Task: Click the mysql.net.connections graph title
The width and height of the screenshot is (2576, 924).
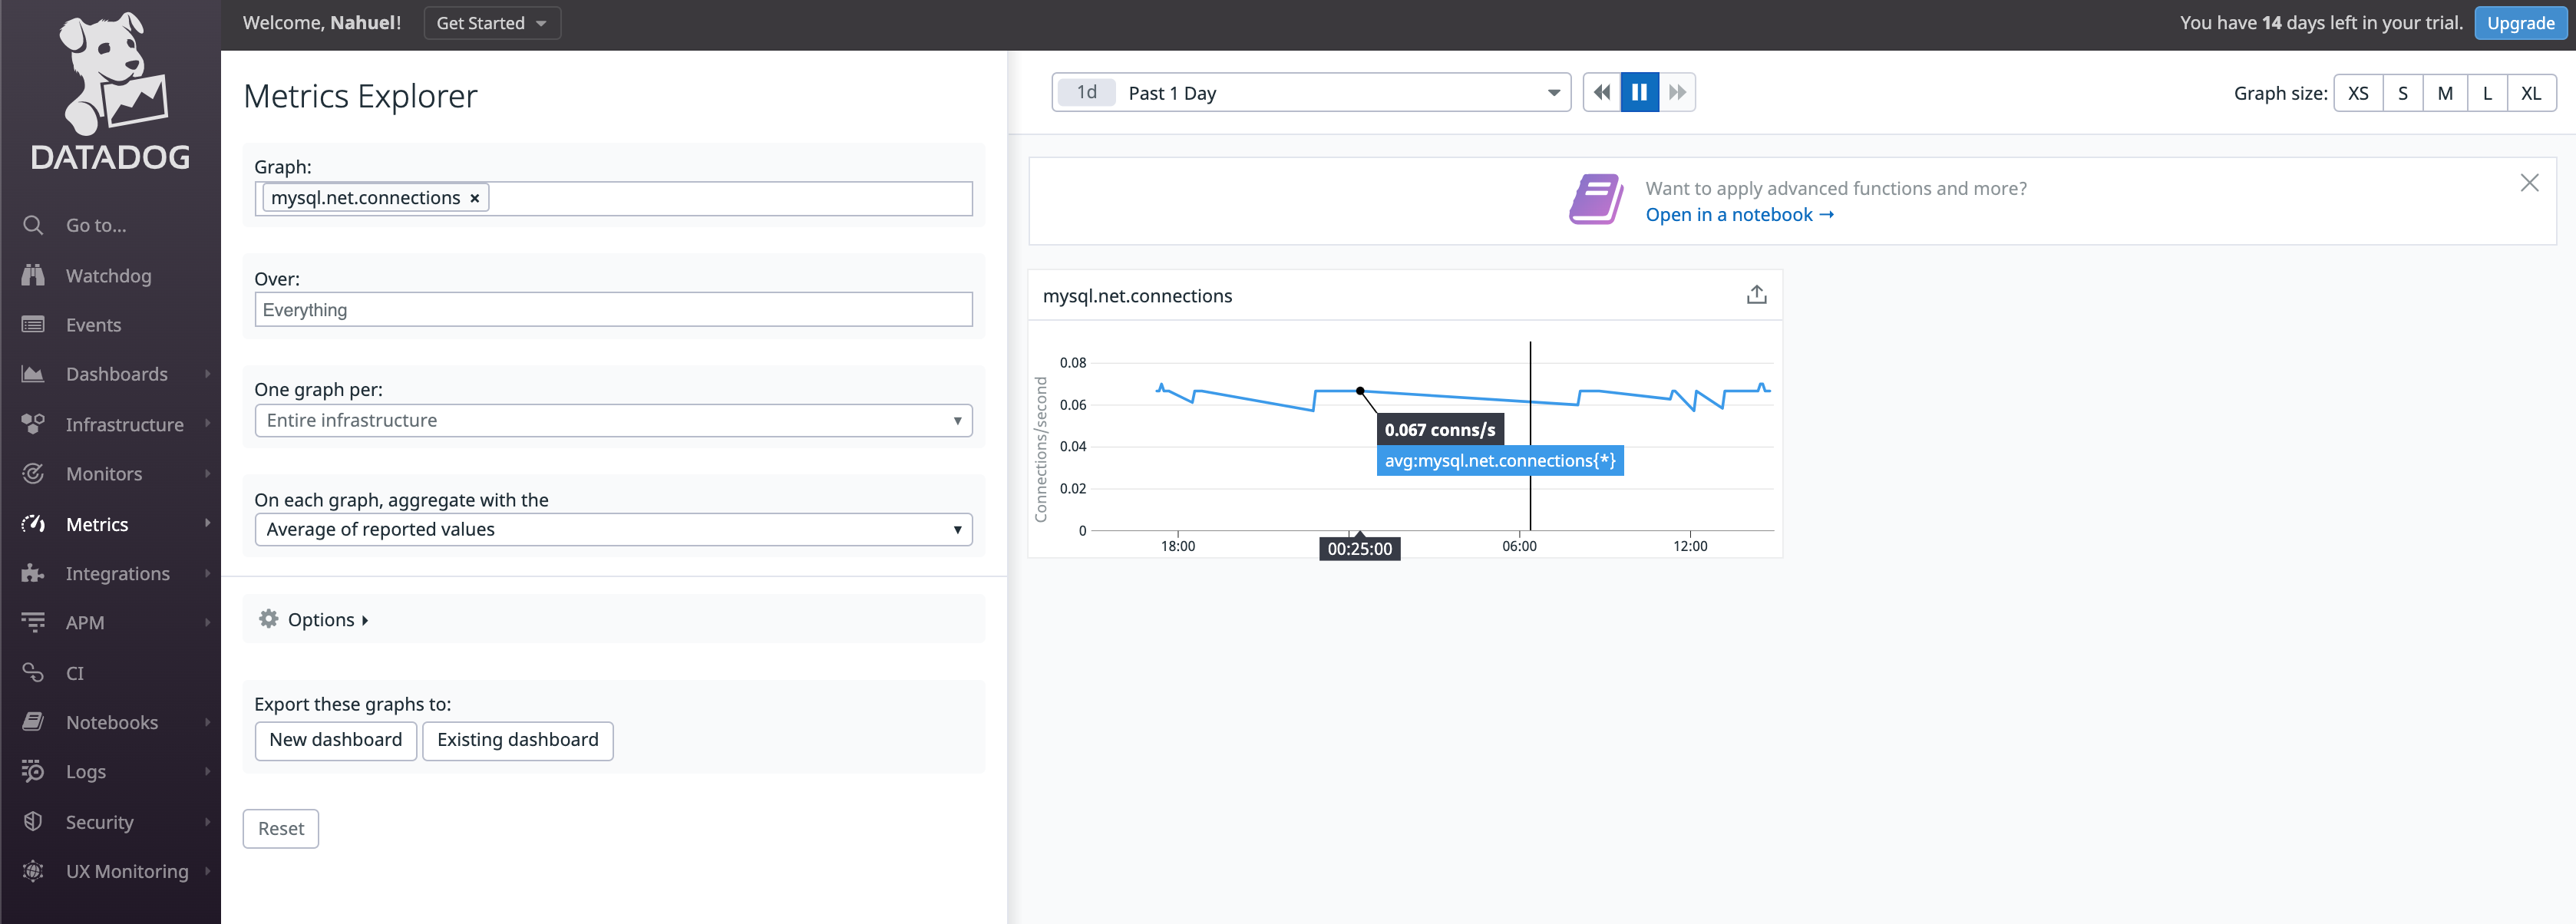Action: (1137, 296)
